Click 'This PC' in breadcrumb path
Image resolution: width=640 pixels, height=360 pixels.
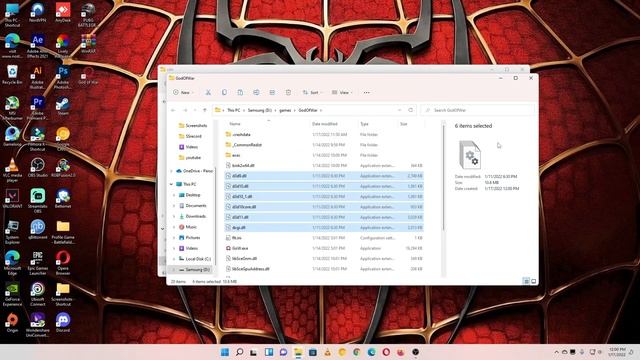click(233, 110)
